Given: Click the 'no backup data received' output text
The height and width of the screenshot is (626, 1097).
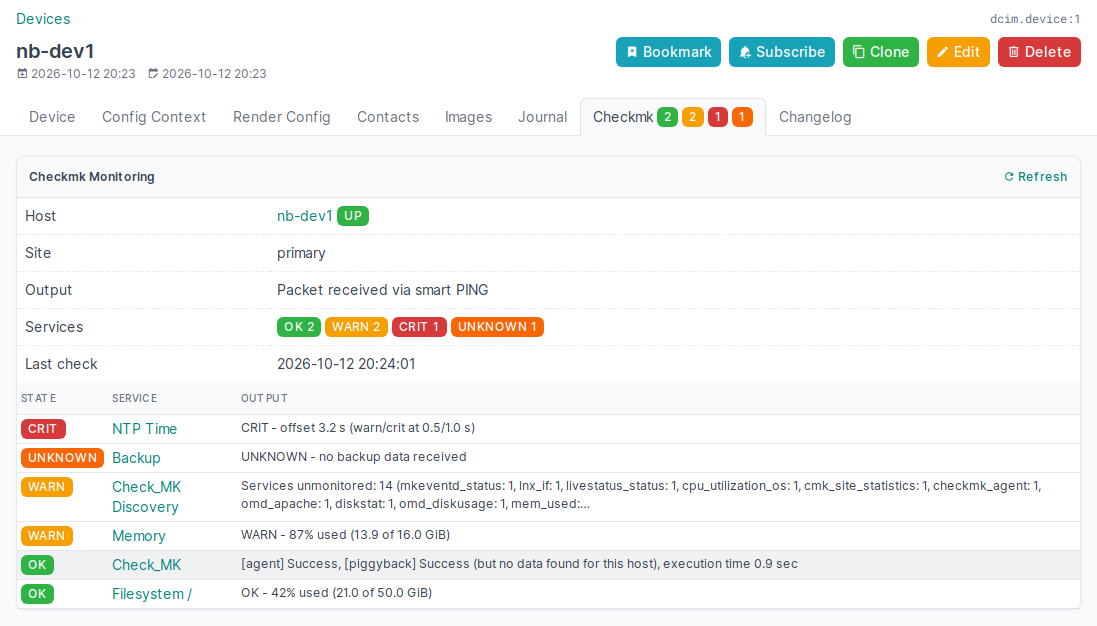Looking at the screenshot, I should pos(392,457).
